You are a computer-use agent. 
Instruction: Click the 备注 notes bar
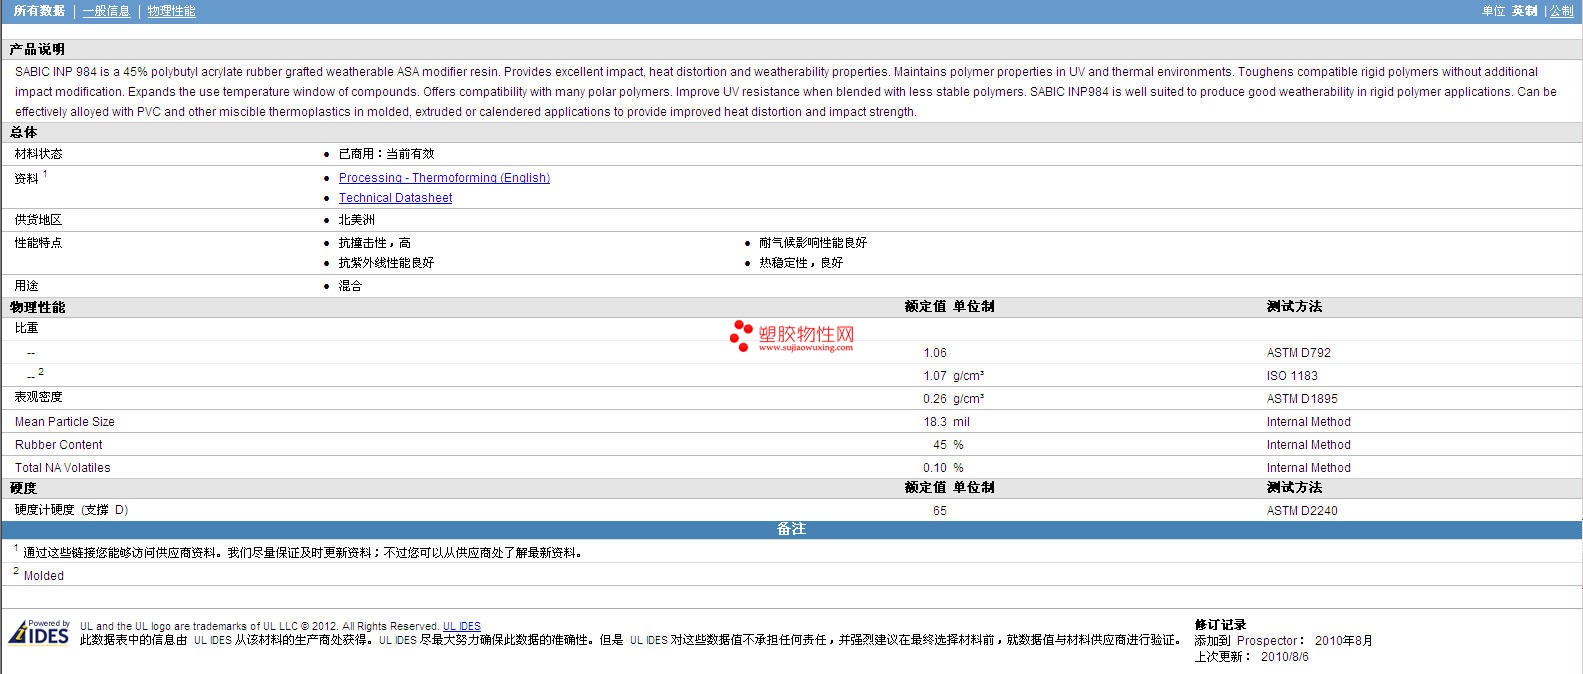pos(791,529)
